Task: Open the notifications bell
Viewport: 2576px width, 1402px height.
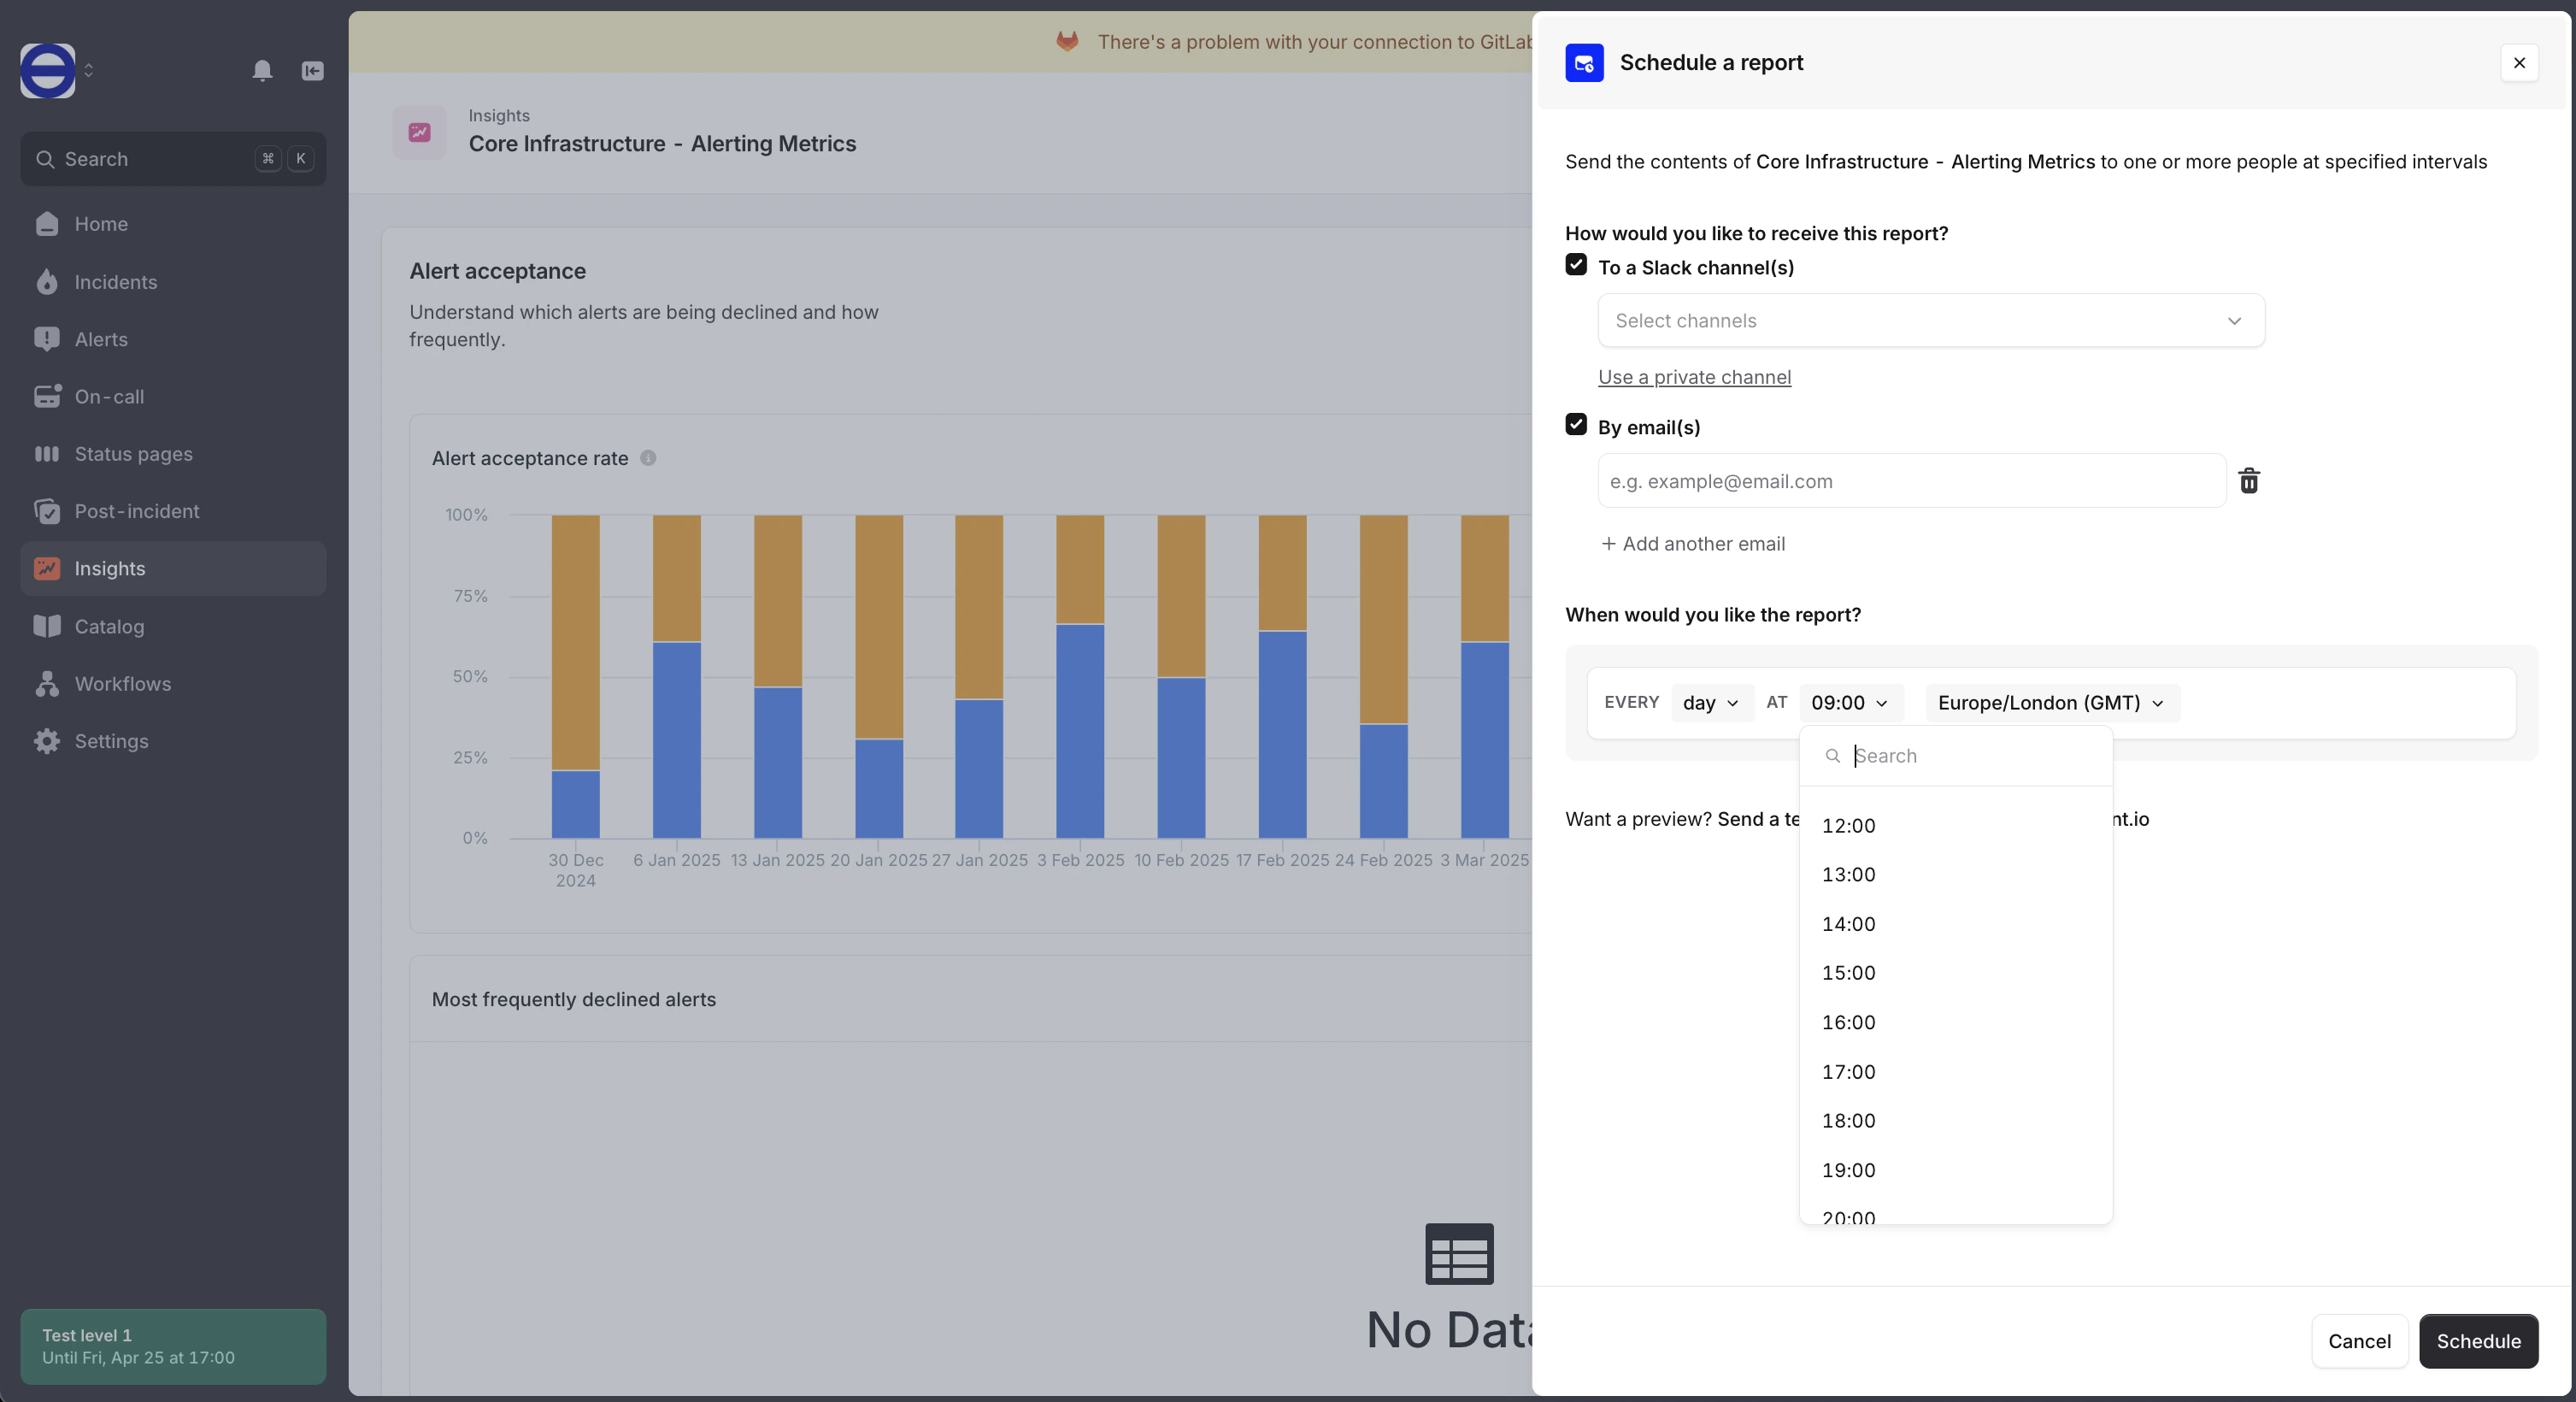Action: 262,70
